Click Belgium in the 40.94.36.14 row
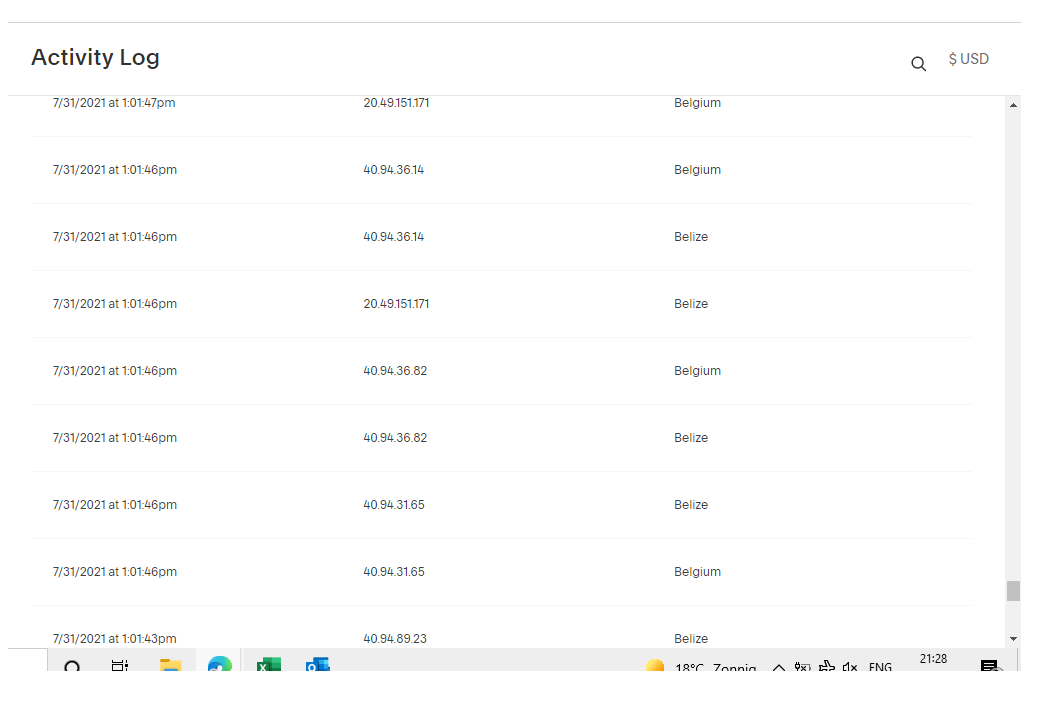Screen dimensions: 1051x703 [697, 170]
